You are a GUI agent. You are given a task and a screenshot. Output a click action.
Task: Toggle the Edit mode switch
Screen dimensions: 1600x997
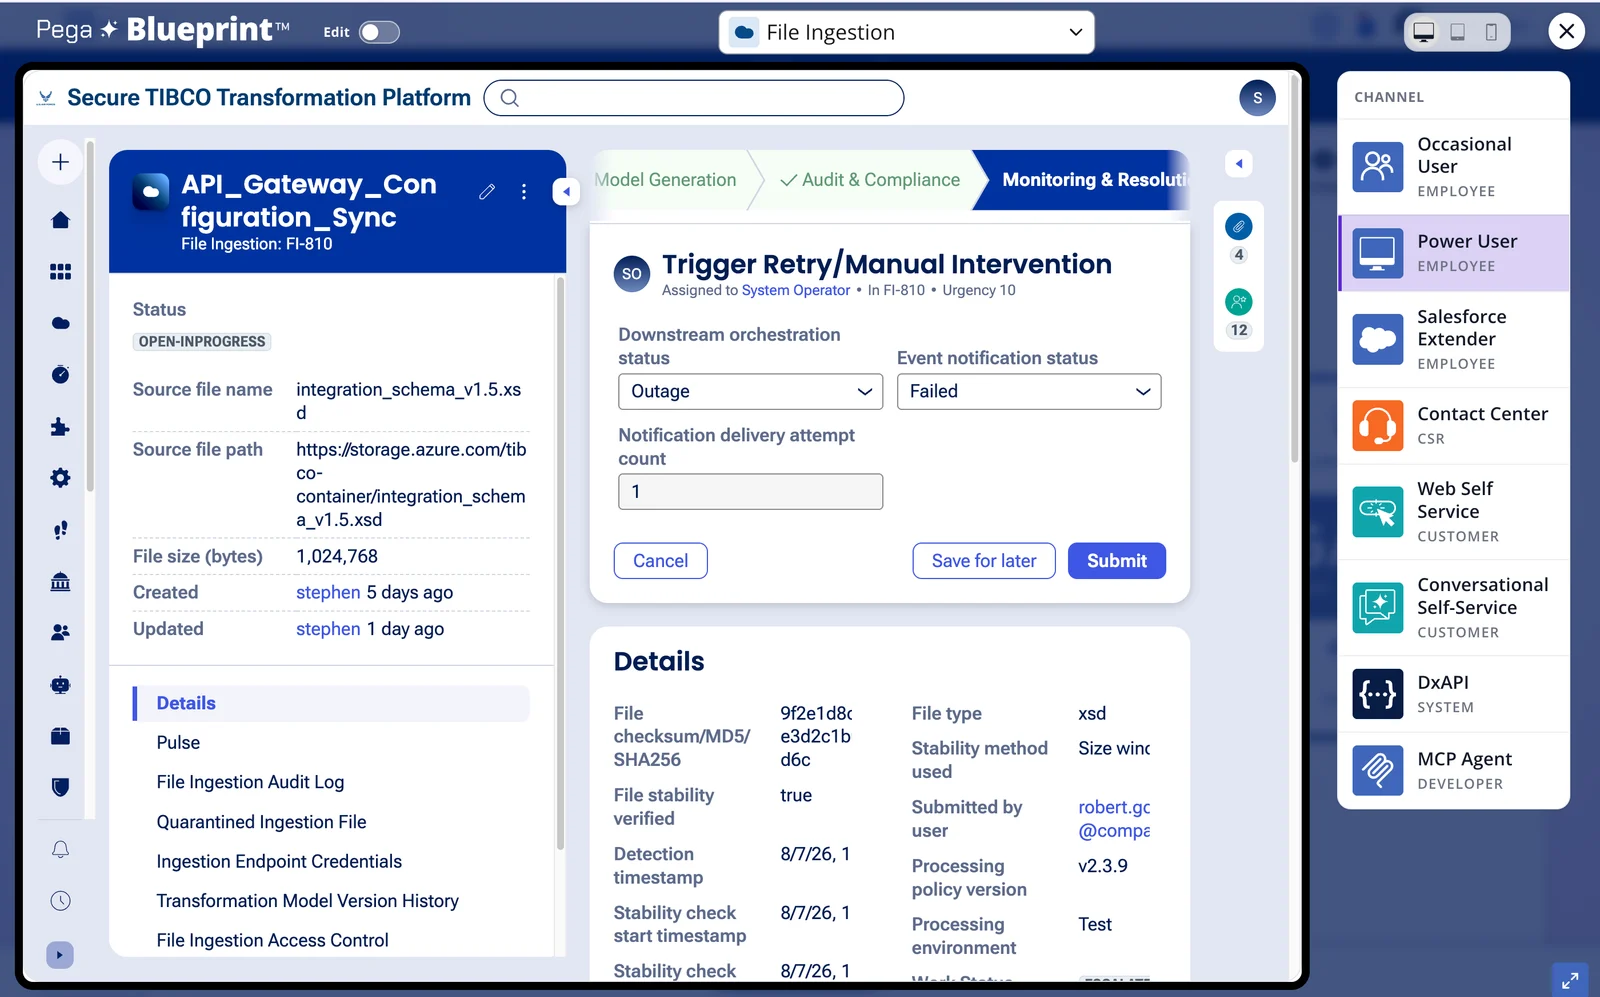click(379, 32)
